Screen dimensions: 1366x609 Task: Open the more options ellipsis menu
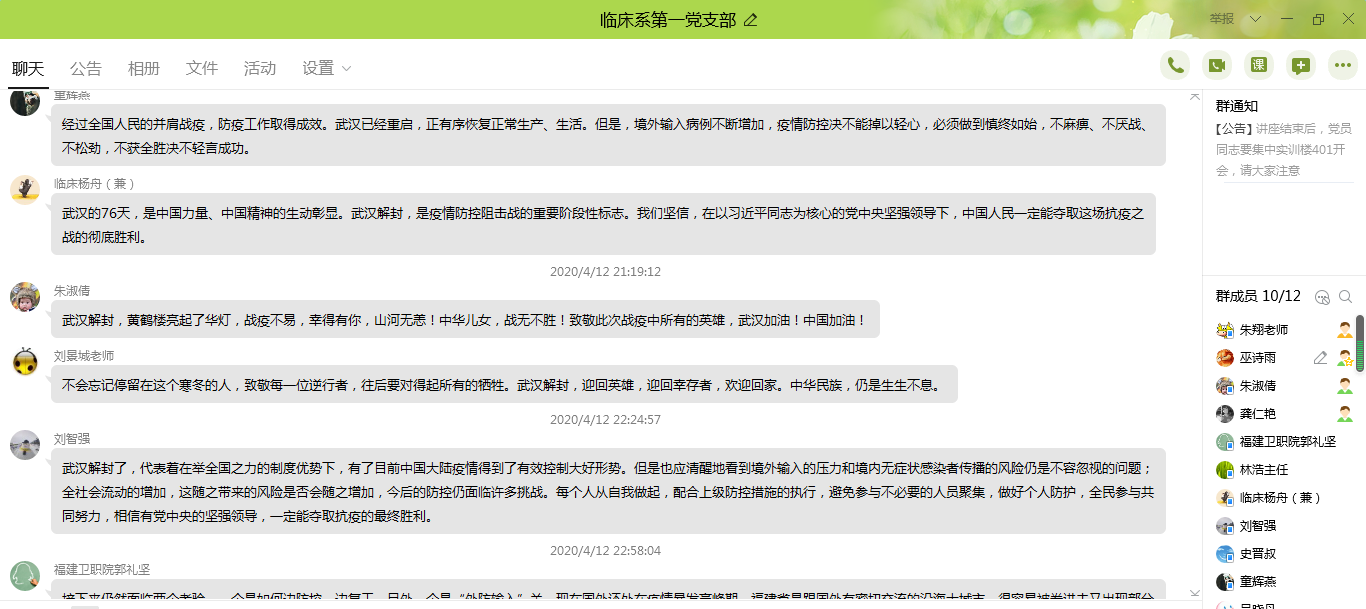click(x=1343, y=66)
